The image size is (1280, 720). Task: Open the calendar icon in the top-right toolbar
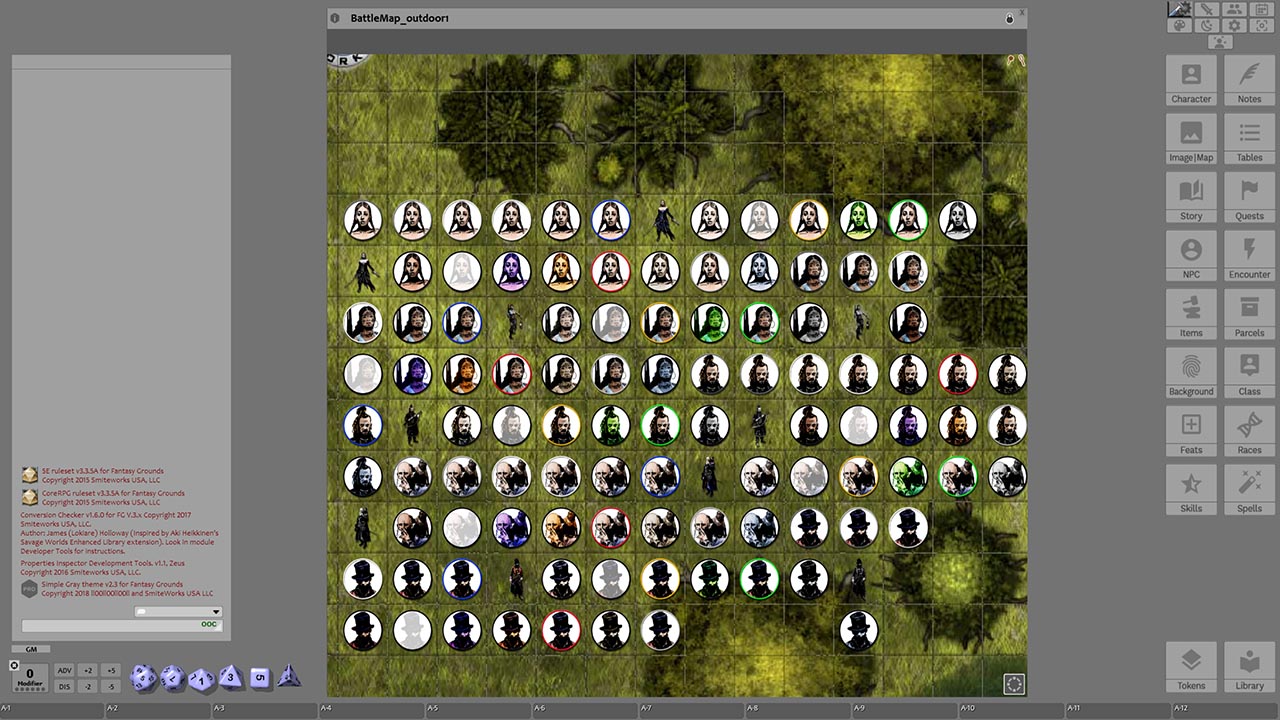1262,10
